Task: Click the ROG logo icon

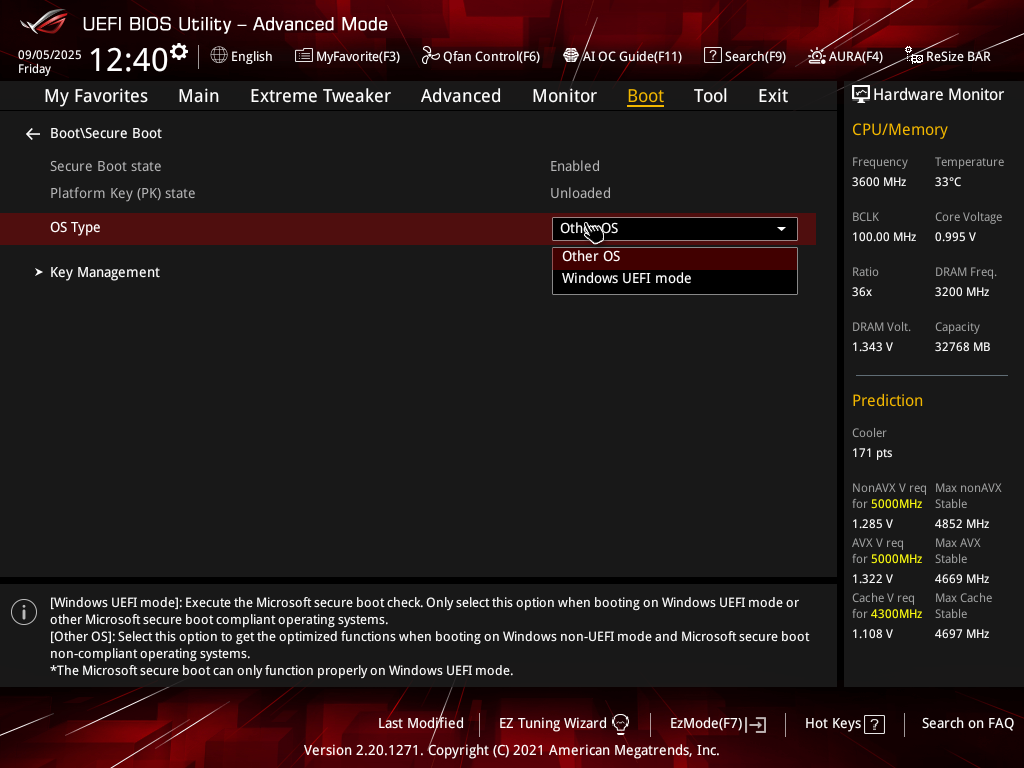Action: click(x=43, y=22)
